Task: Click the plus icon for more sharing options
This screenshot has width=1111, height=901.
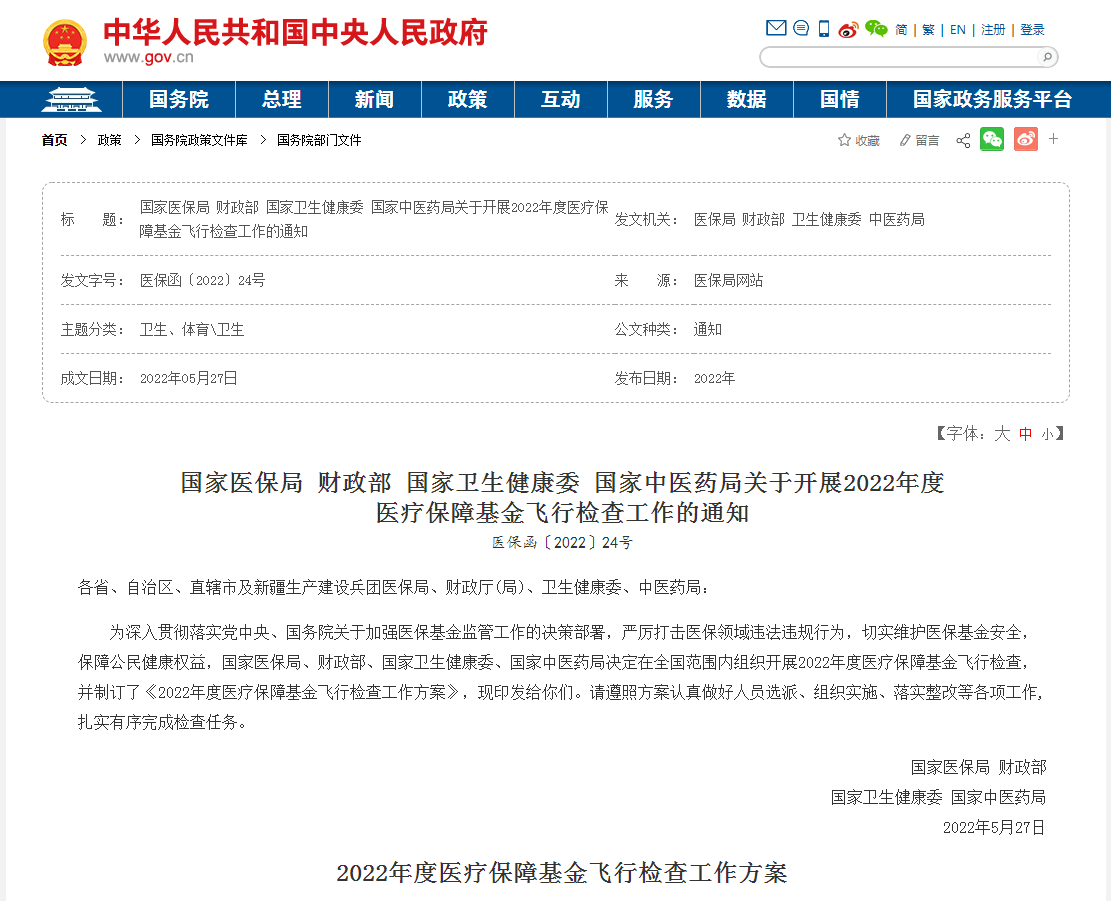Action: pyautogui.click(x=1053, y=140)
